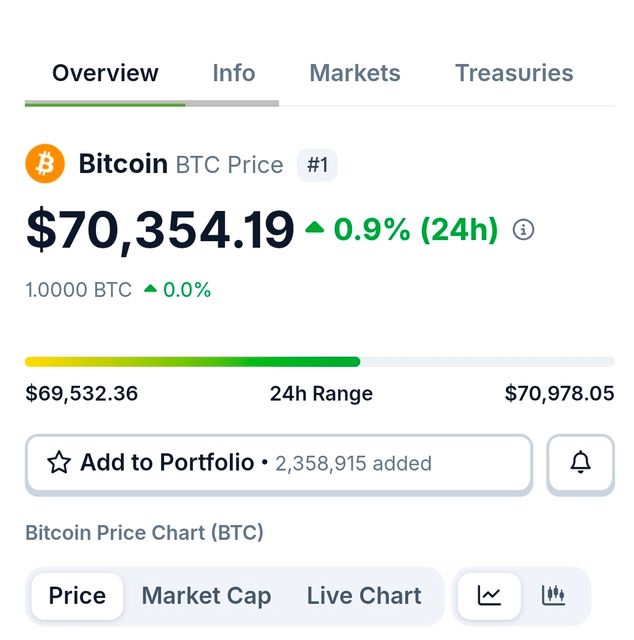Click the green up arrow beside 0.9%
Viewport: 634px width, 640px height.
click(315, 229)
